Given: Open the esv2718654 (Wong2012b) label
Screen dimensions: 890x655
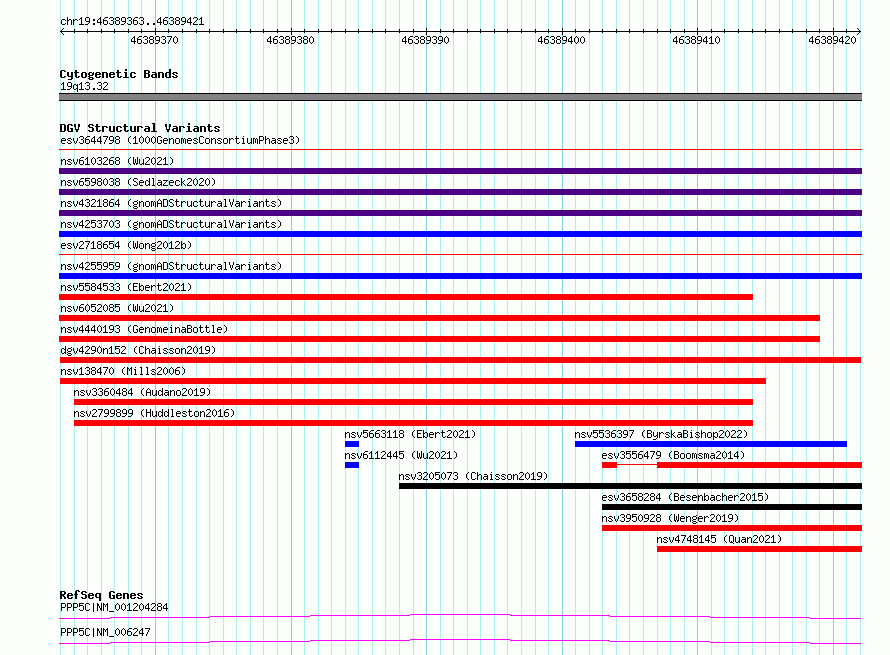Looking at the screenshot, I should (126, 245).
